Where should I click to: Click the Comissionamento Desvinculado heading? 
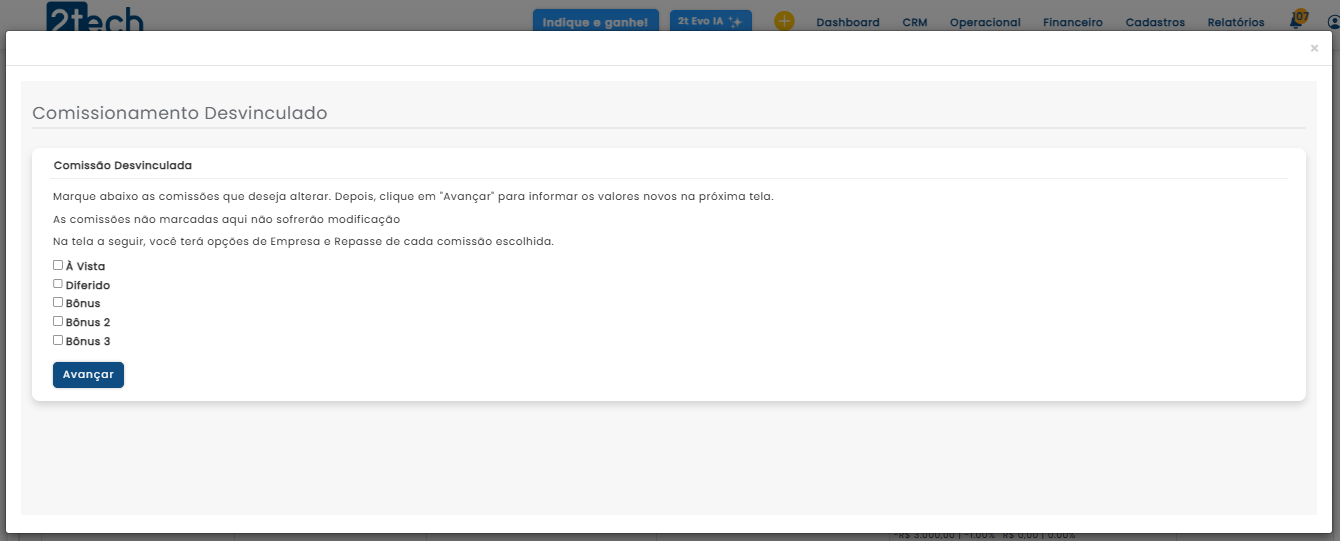pos(180,113)
